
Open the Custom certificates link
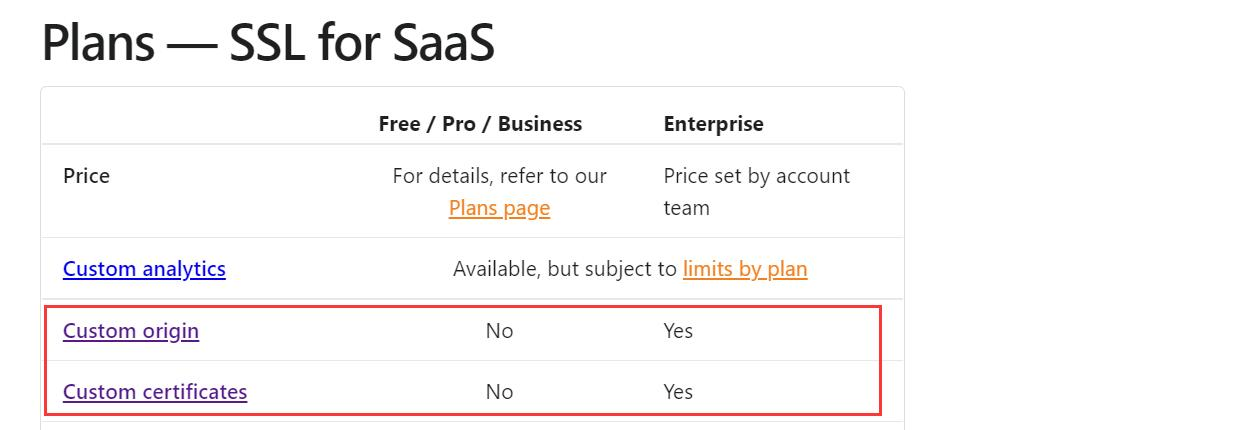(x=155, y=392)
